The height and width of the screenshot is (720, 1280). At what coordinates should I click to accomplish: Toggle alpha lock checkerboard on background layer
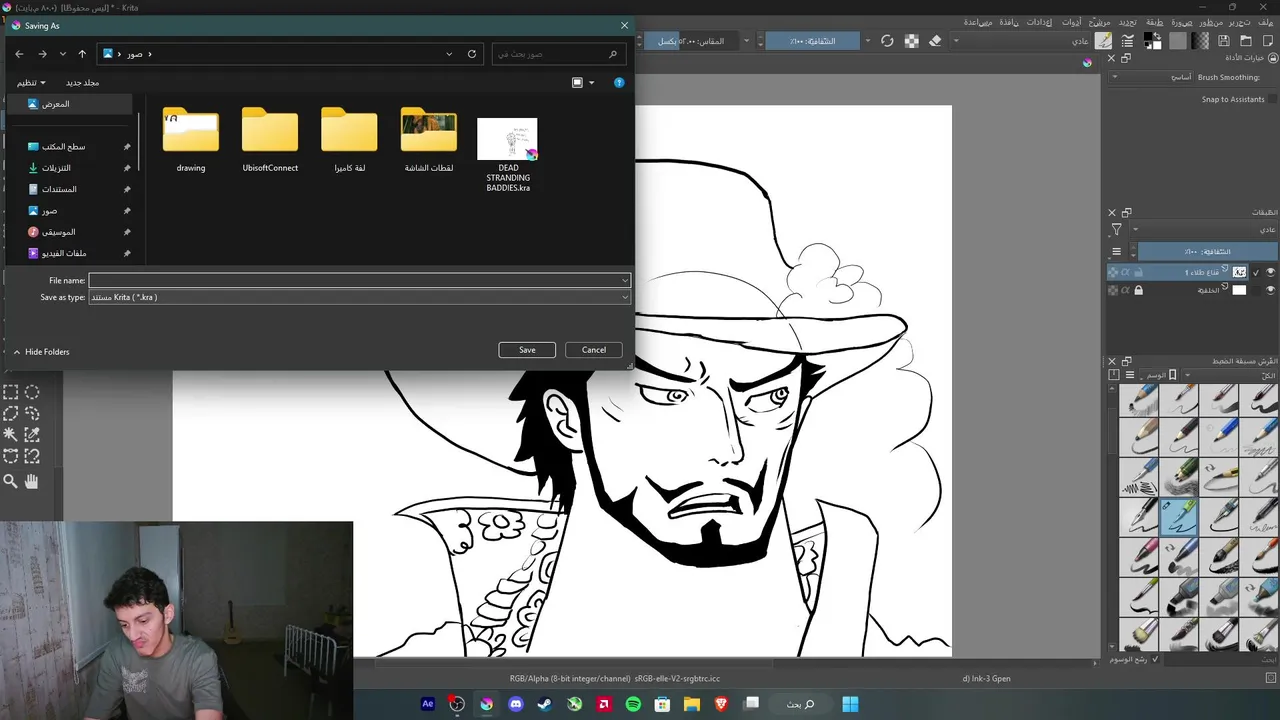point(1113,290)
